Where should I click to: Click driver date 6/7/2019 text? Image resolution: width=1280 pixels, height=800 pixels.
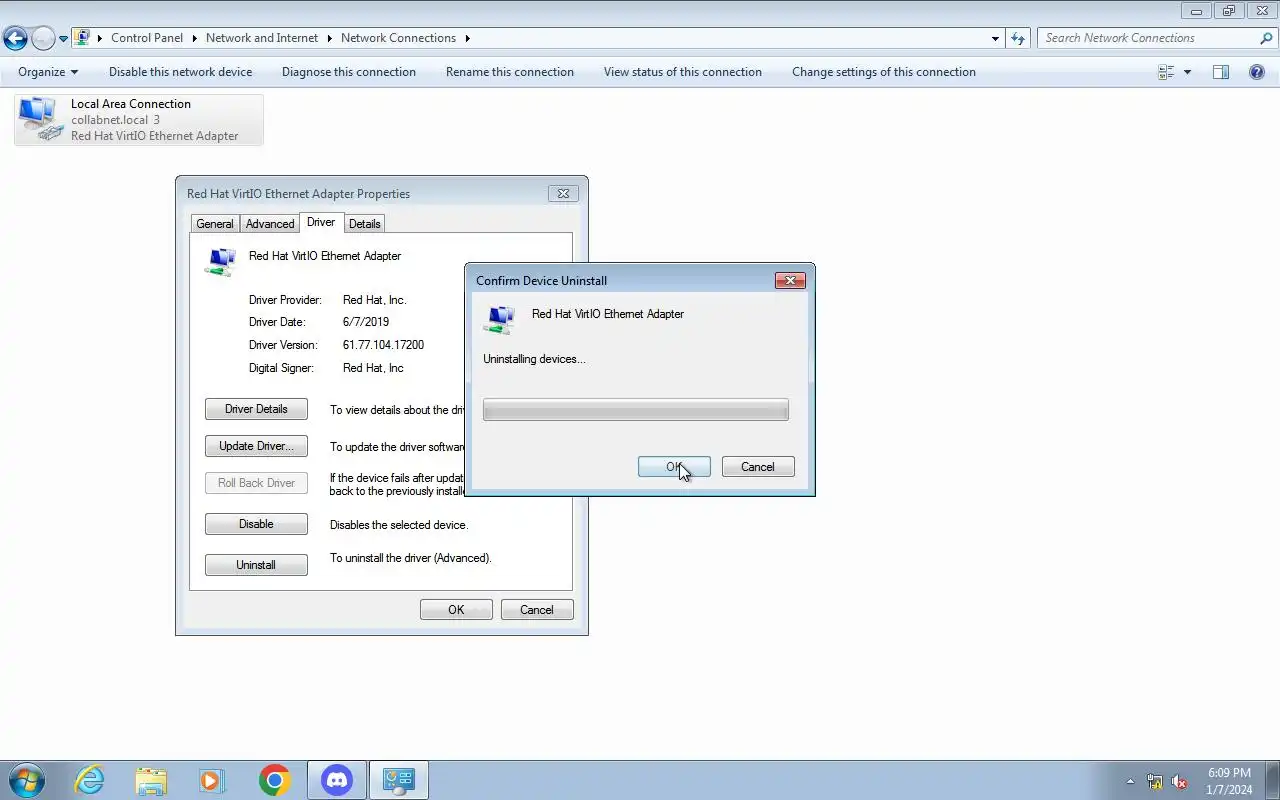pyautogui.click(x=366, y=322)
